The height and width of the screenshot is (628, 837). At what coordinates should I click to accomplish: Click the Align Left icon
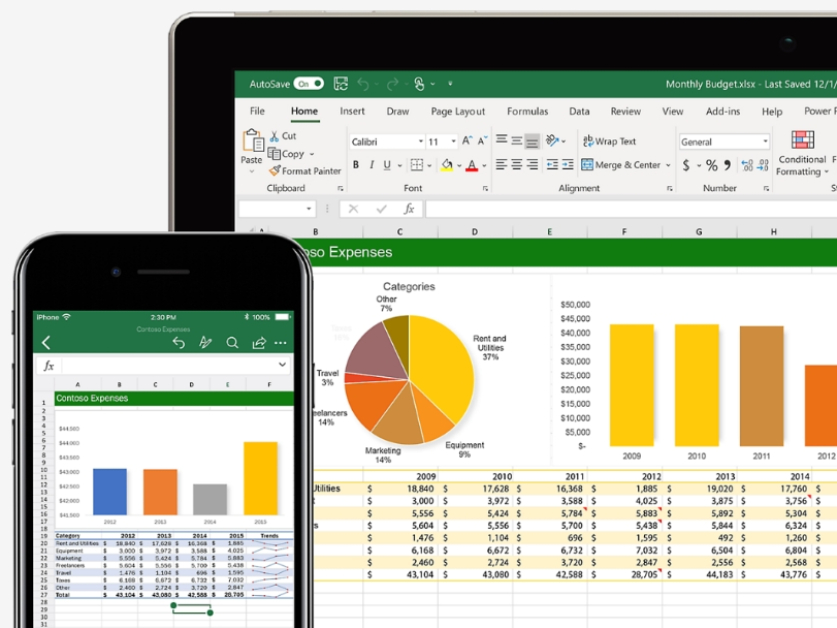coord(501,164)
